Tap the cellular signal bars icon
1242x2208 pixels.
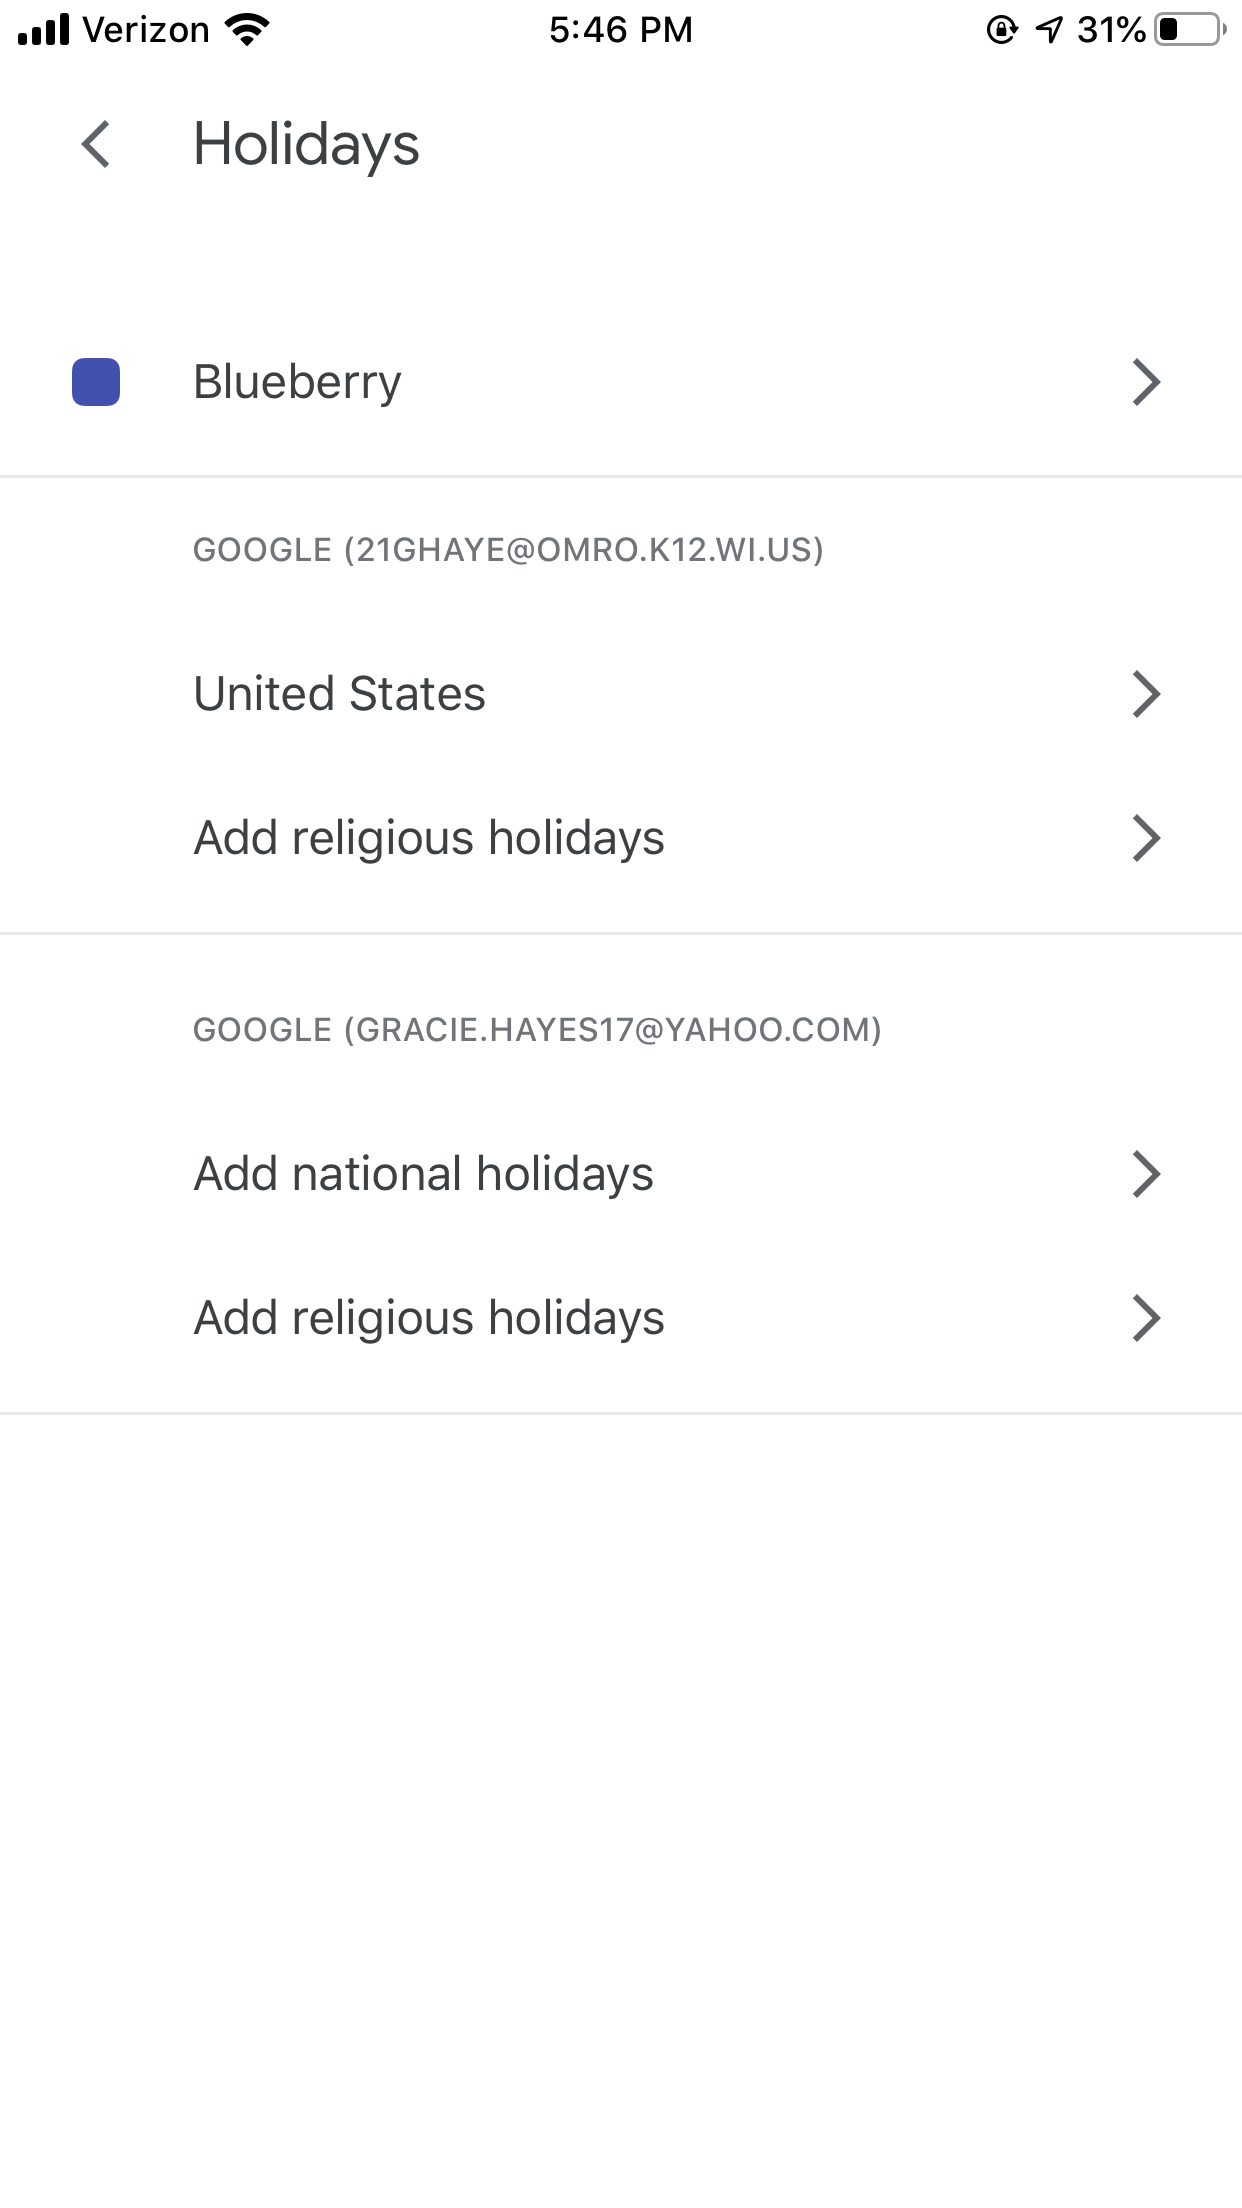[x=44, y=30]
